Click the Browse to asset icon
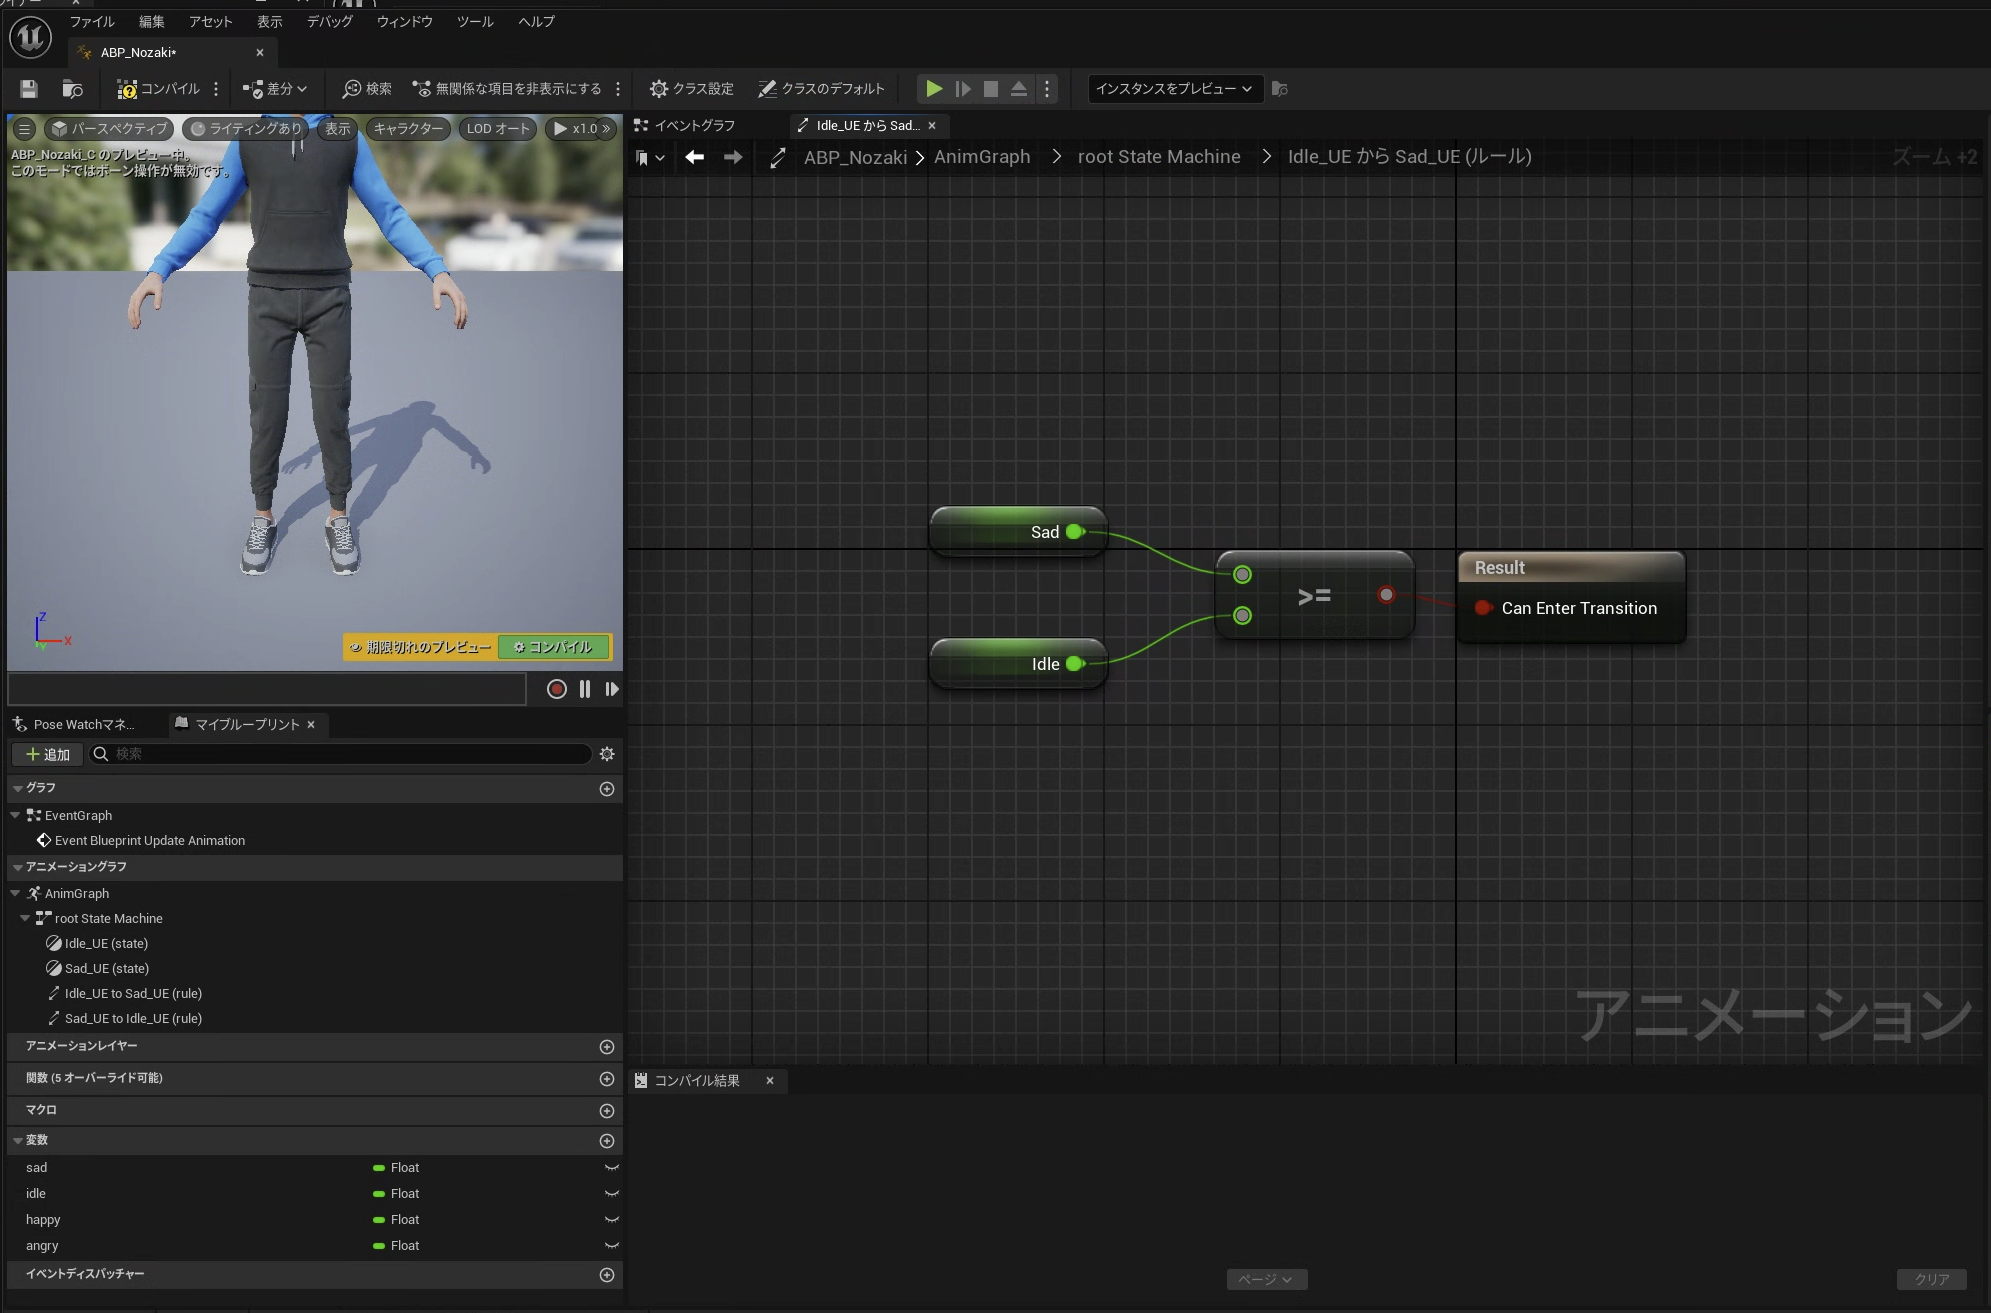The width and height of the screenshot is (1991, 1313). 72,89
